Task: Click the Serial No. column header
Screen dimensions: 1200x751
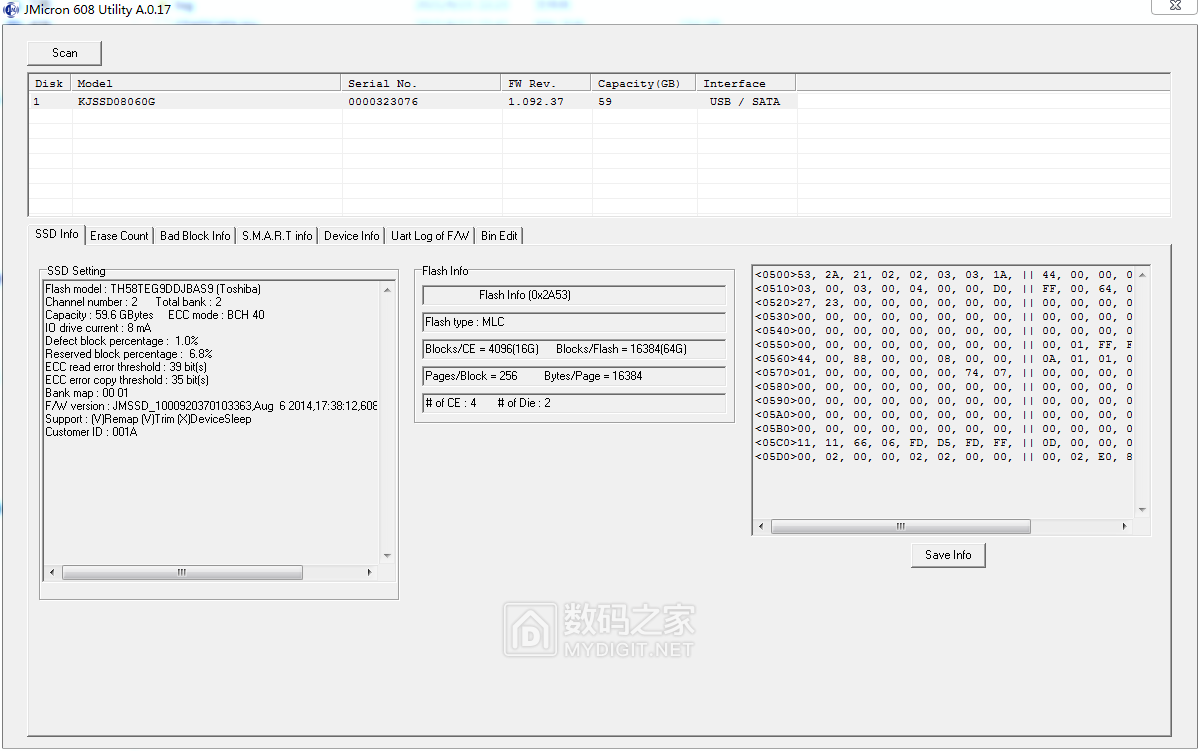Action: 382,84
